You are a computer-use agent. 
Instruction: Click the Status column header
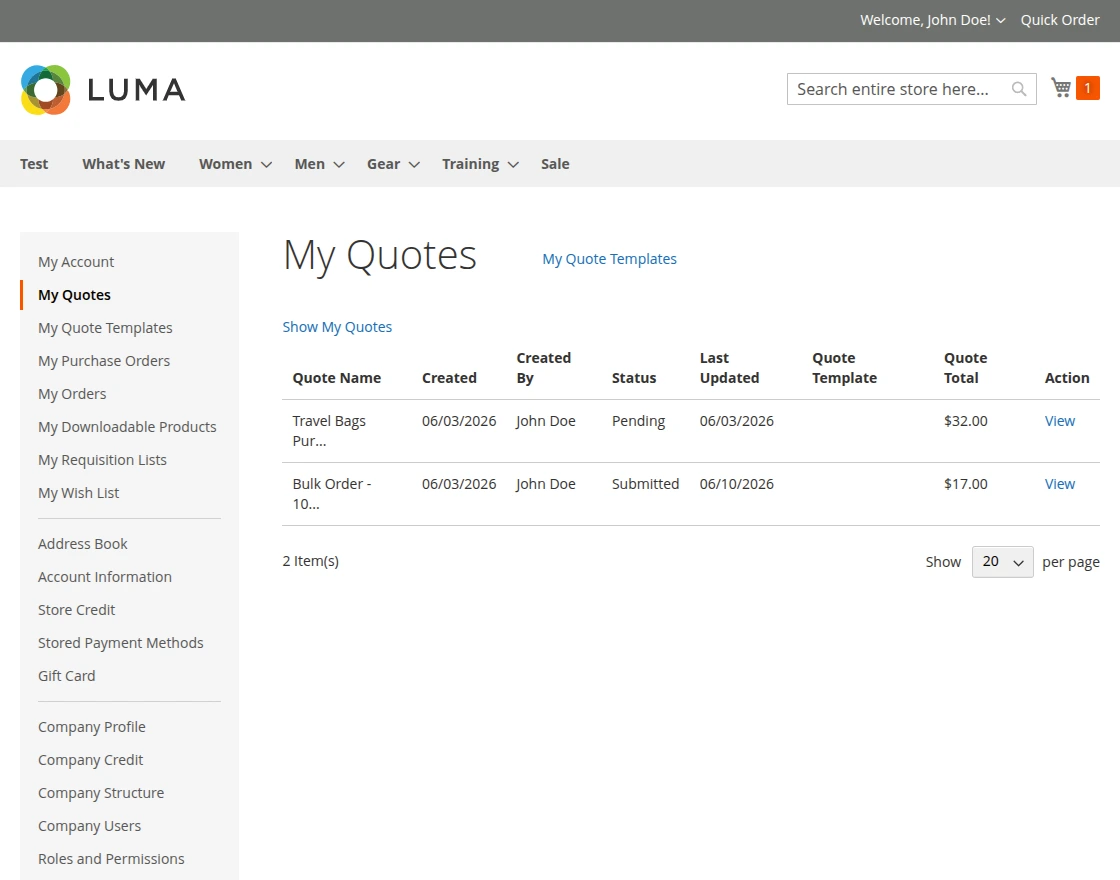634,378
